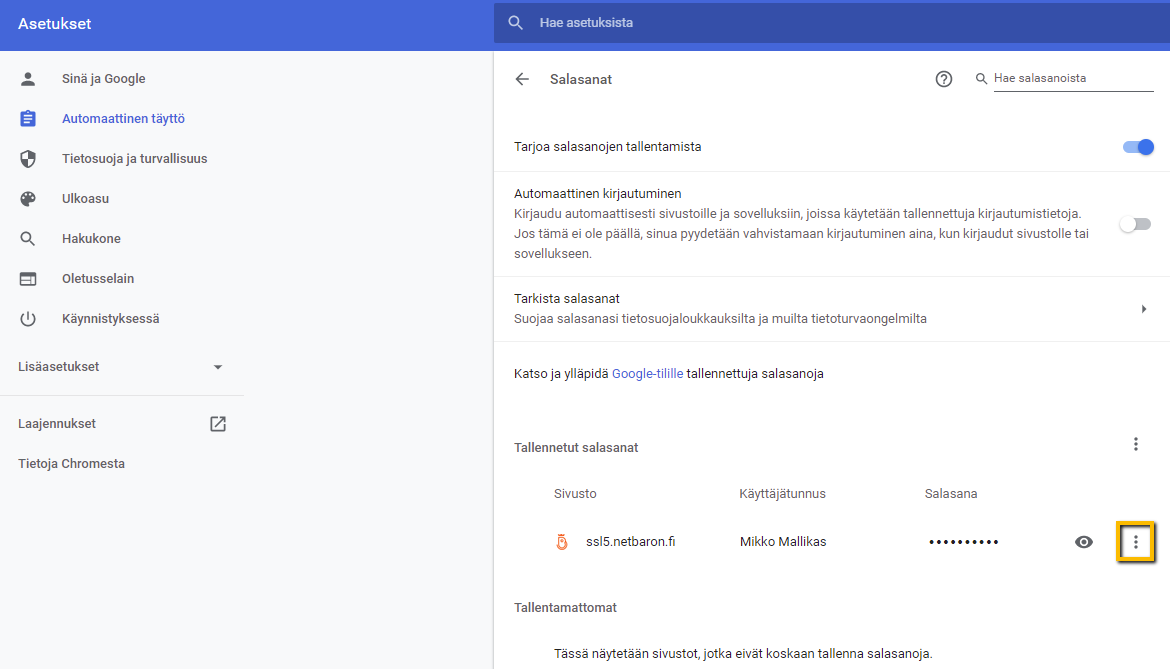Open three-dot menu for ssl5.netbaron.fi row
This screenshot has width=1170, height=669.
pyautogui.click(x=1135, y=542)
